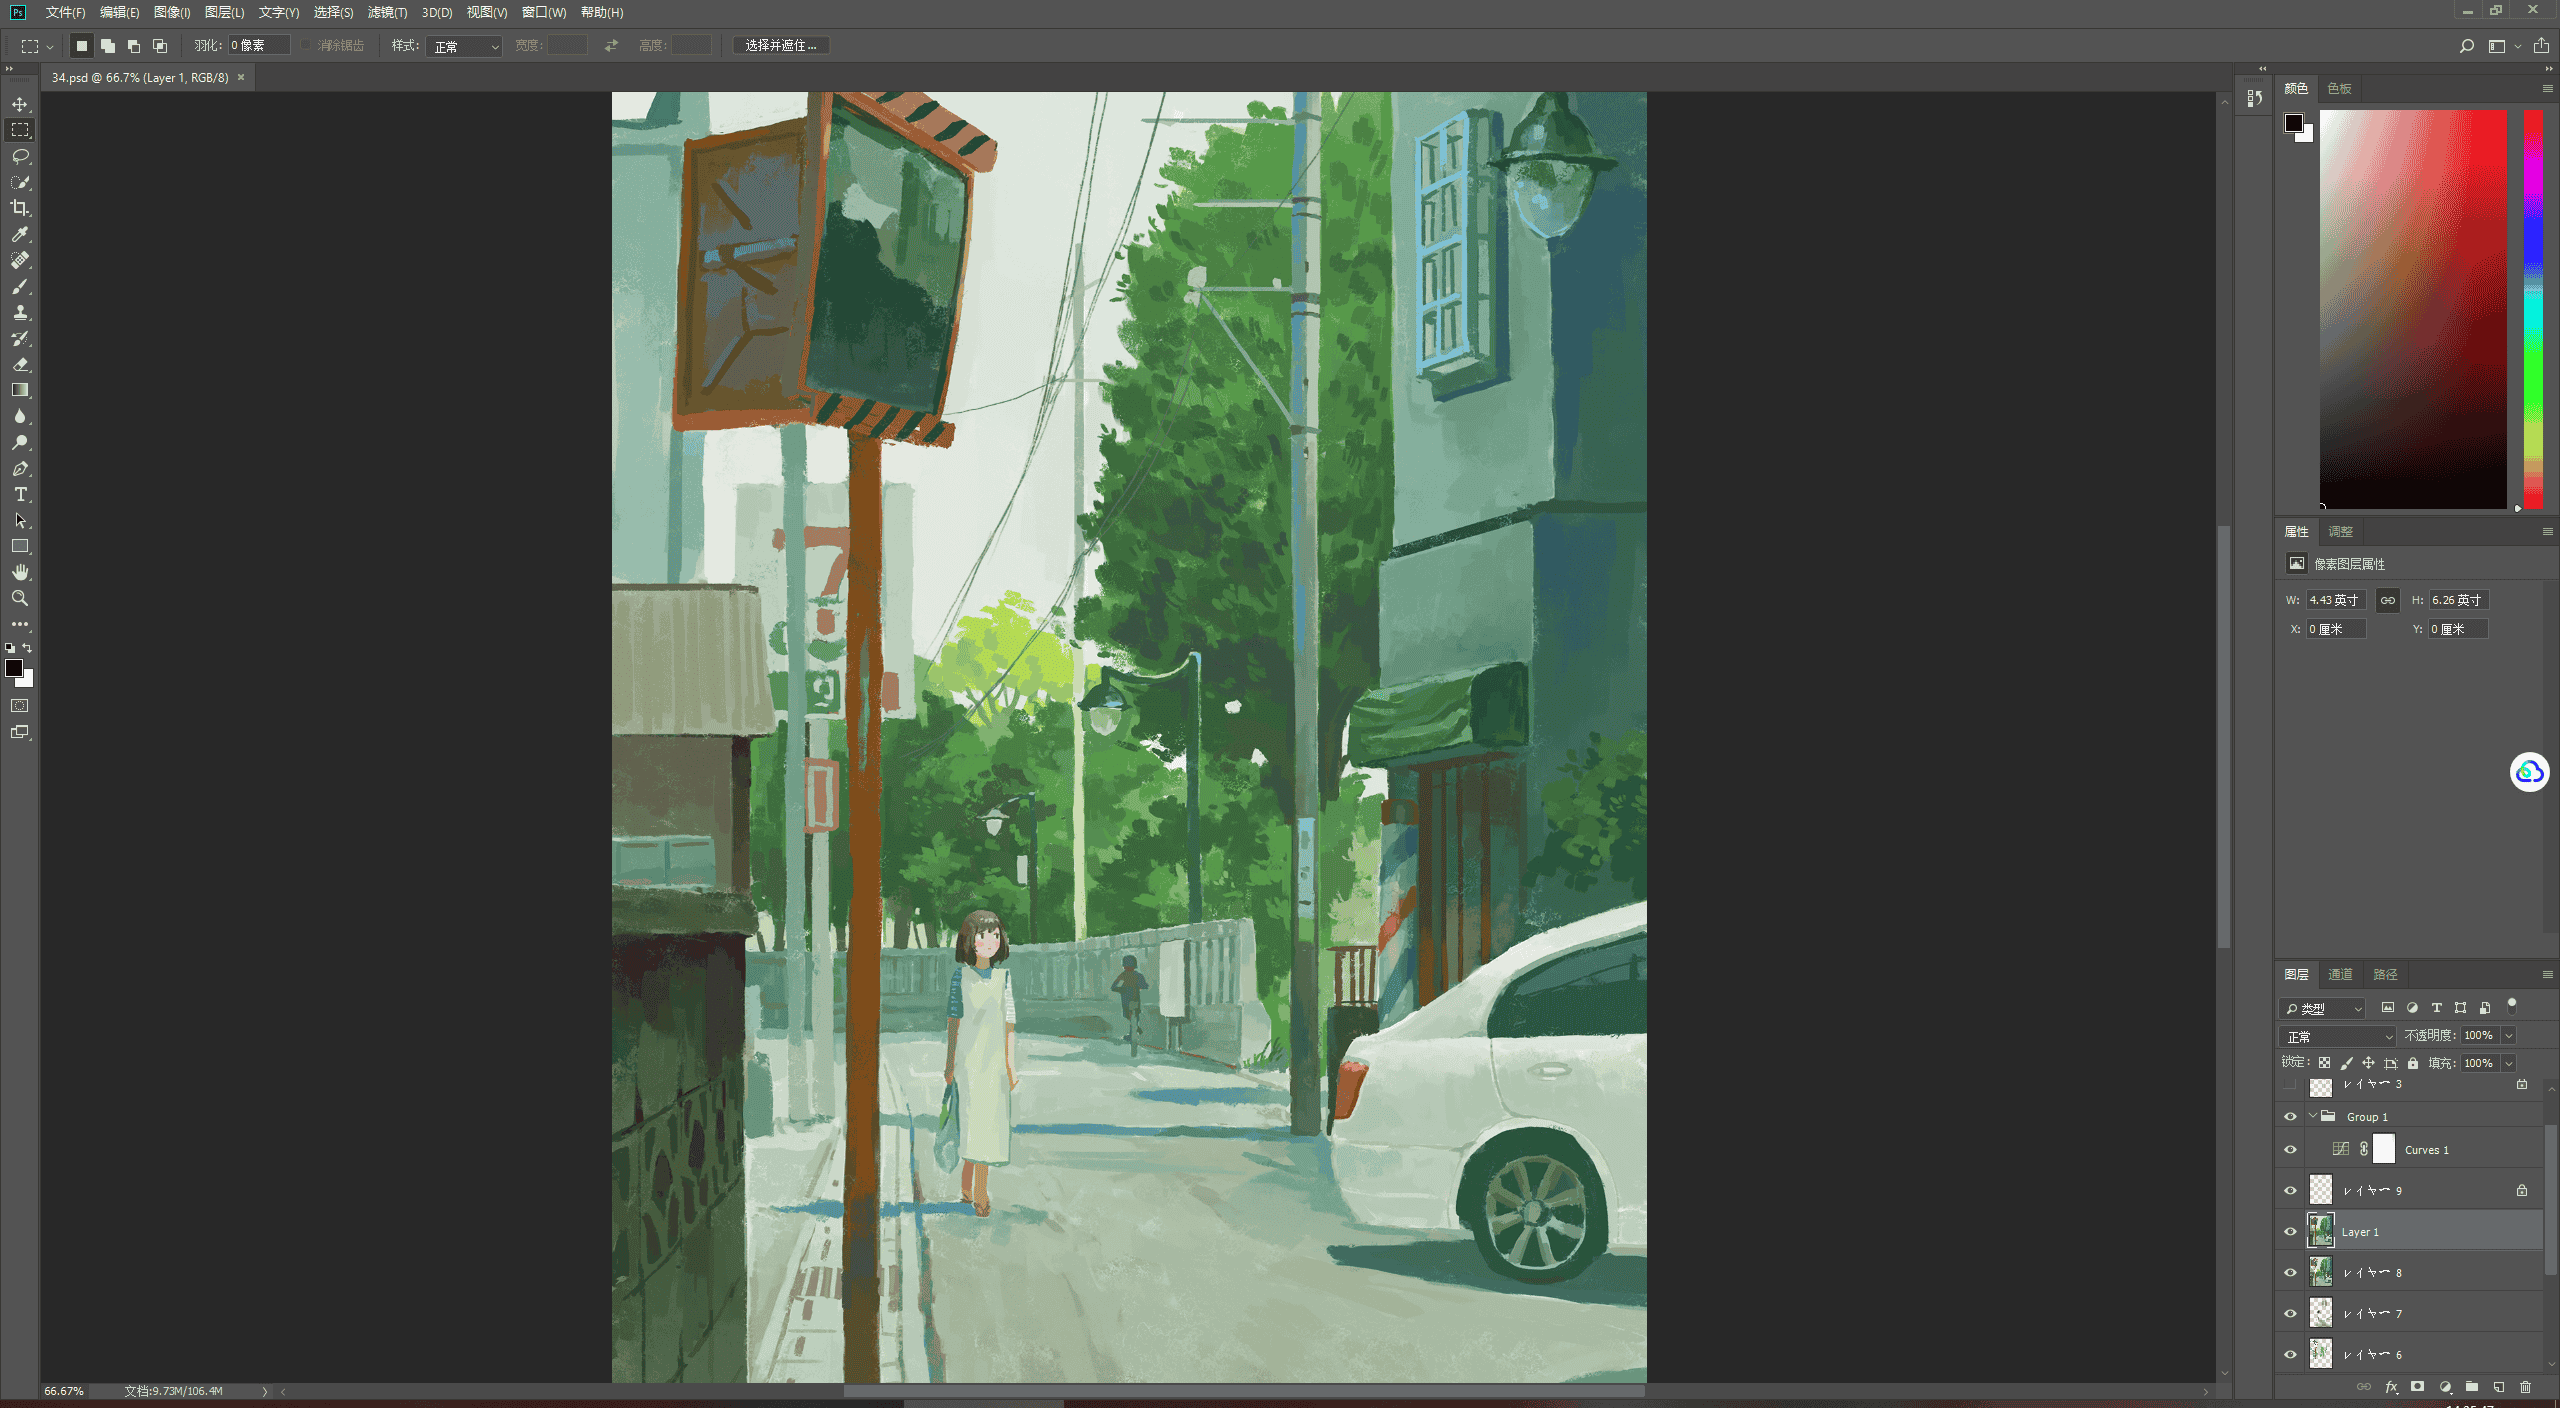Switch to the 通道 tab
Viewport: 2560px width, 1408px height.
tap(2340, 974)
